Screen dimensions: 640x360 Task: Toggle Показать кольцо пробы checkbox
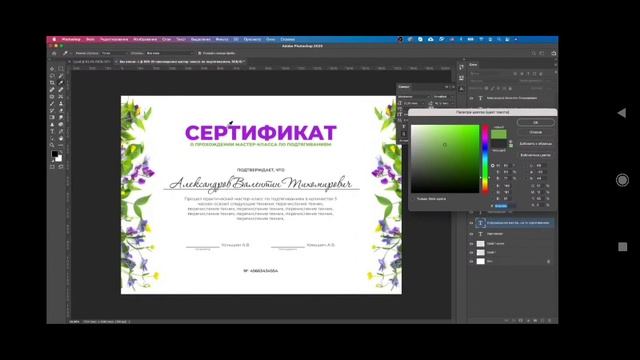[x=200, y=53]
